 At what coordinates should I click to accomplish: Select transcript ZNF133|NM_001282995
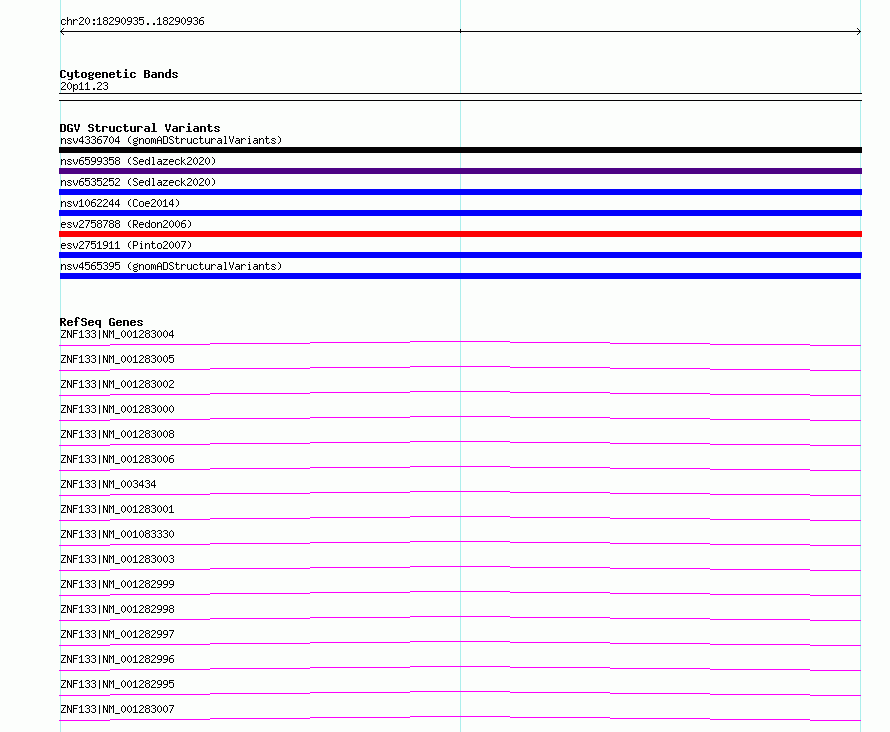117,684
